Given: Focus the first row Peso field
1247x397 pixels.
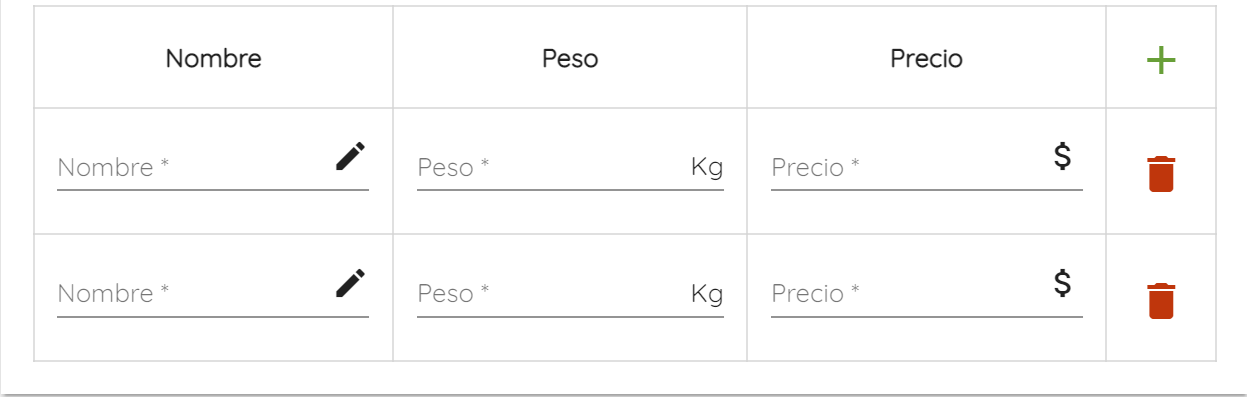Looking at the screenshot, I should [x=551, y=167].
